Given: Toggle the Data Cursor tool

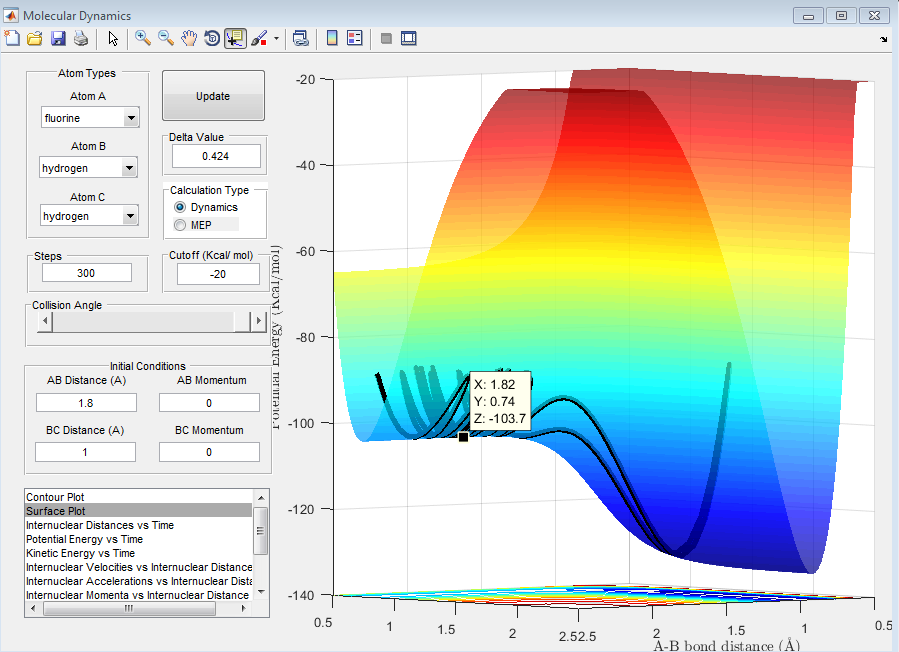Looking at the screenshot, I should click(x=235, y=38).
